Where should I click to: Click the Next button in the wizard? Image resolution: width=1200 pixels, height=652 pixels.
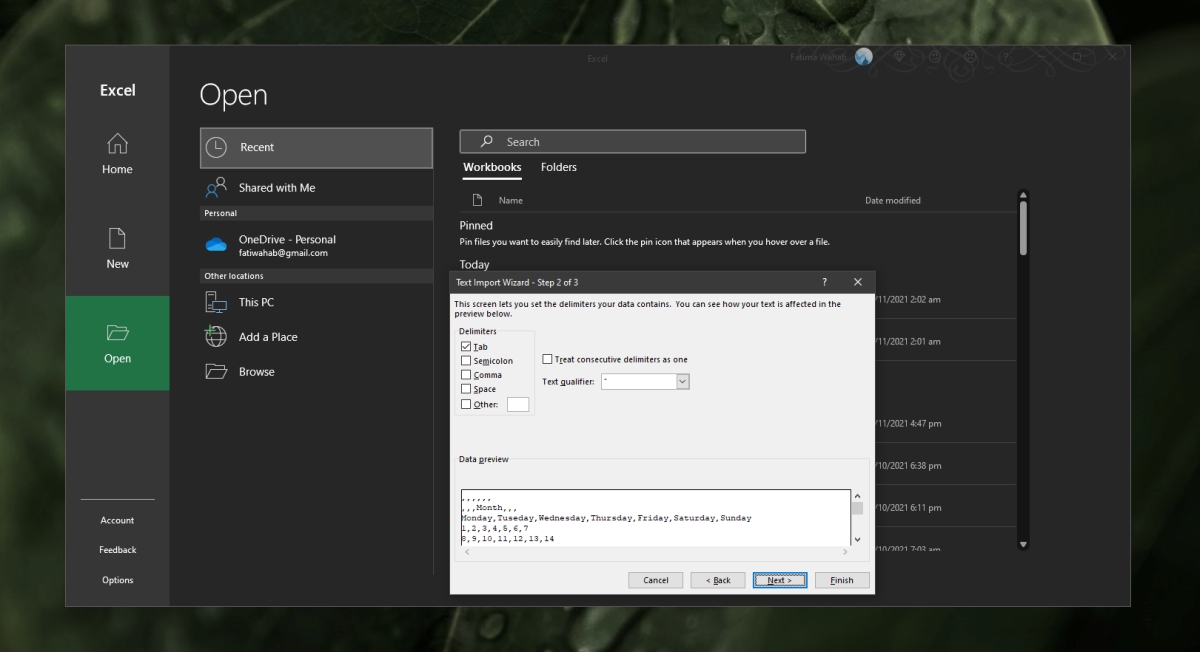pos(779,580)
